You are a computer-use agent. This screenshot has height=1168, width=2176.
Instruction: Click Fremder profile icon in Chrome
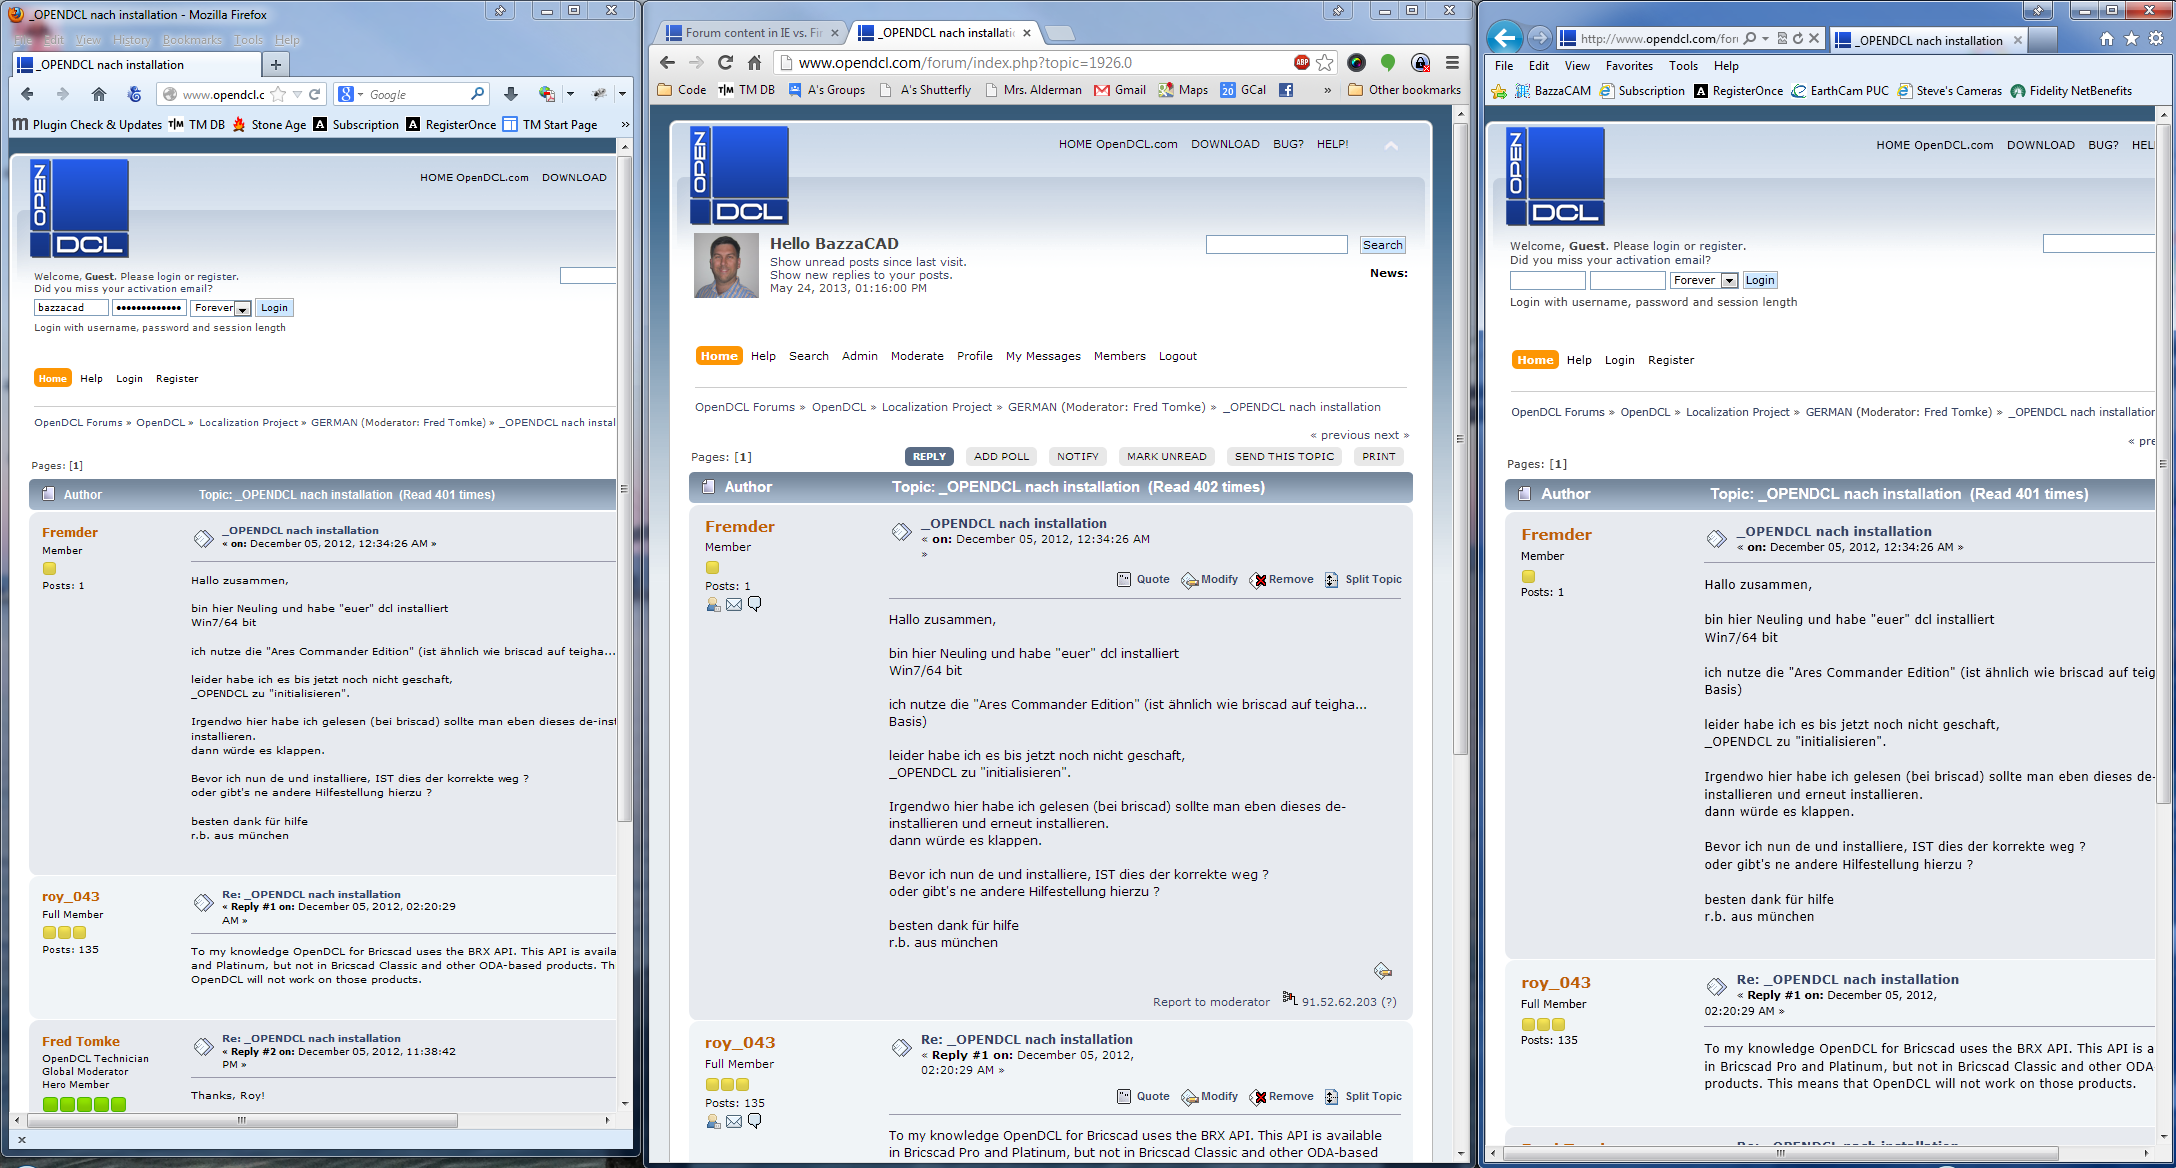[713, 605]
